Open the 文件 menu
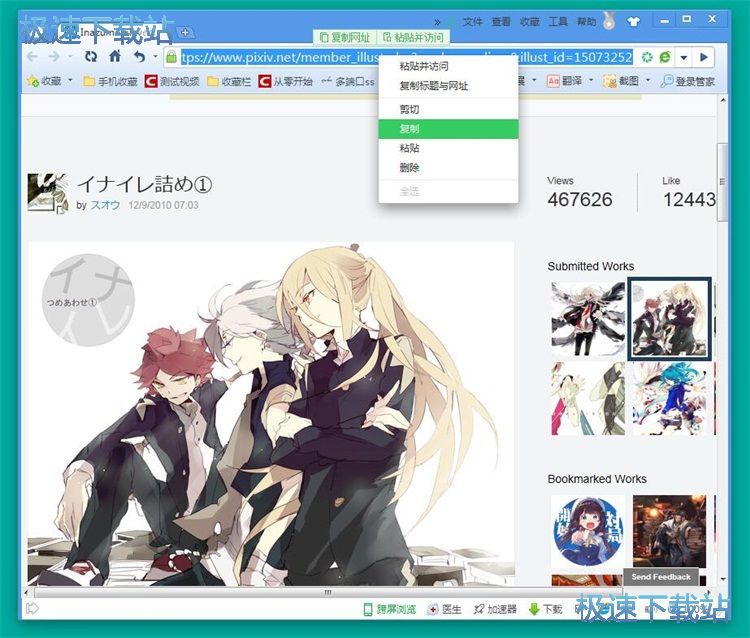750x638 pixels. pyautogui.click(x=473, y=22)
